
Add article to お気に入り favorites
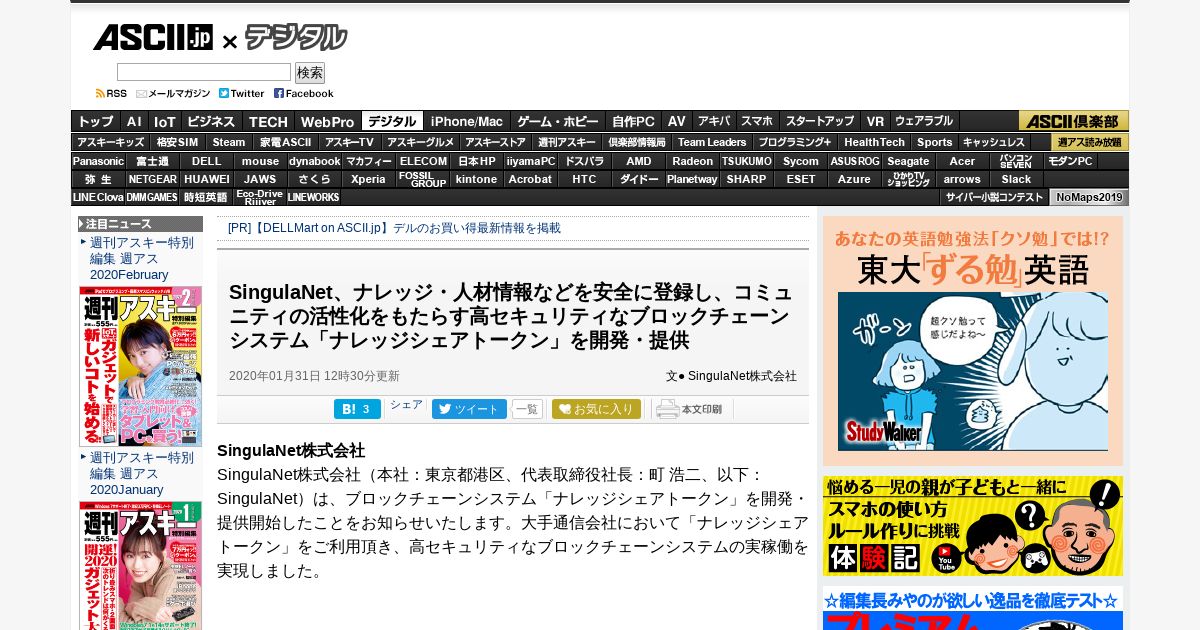pos(596,409)
